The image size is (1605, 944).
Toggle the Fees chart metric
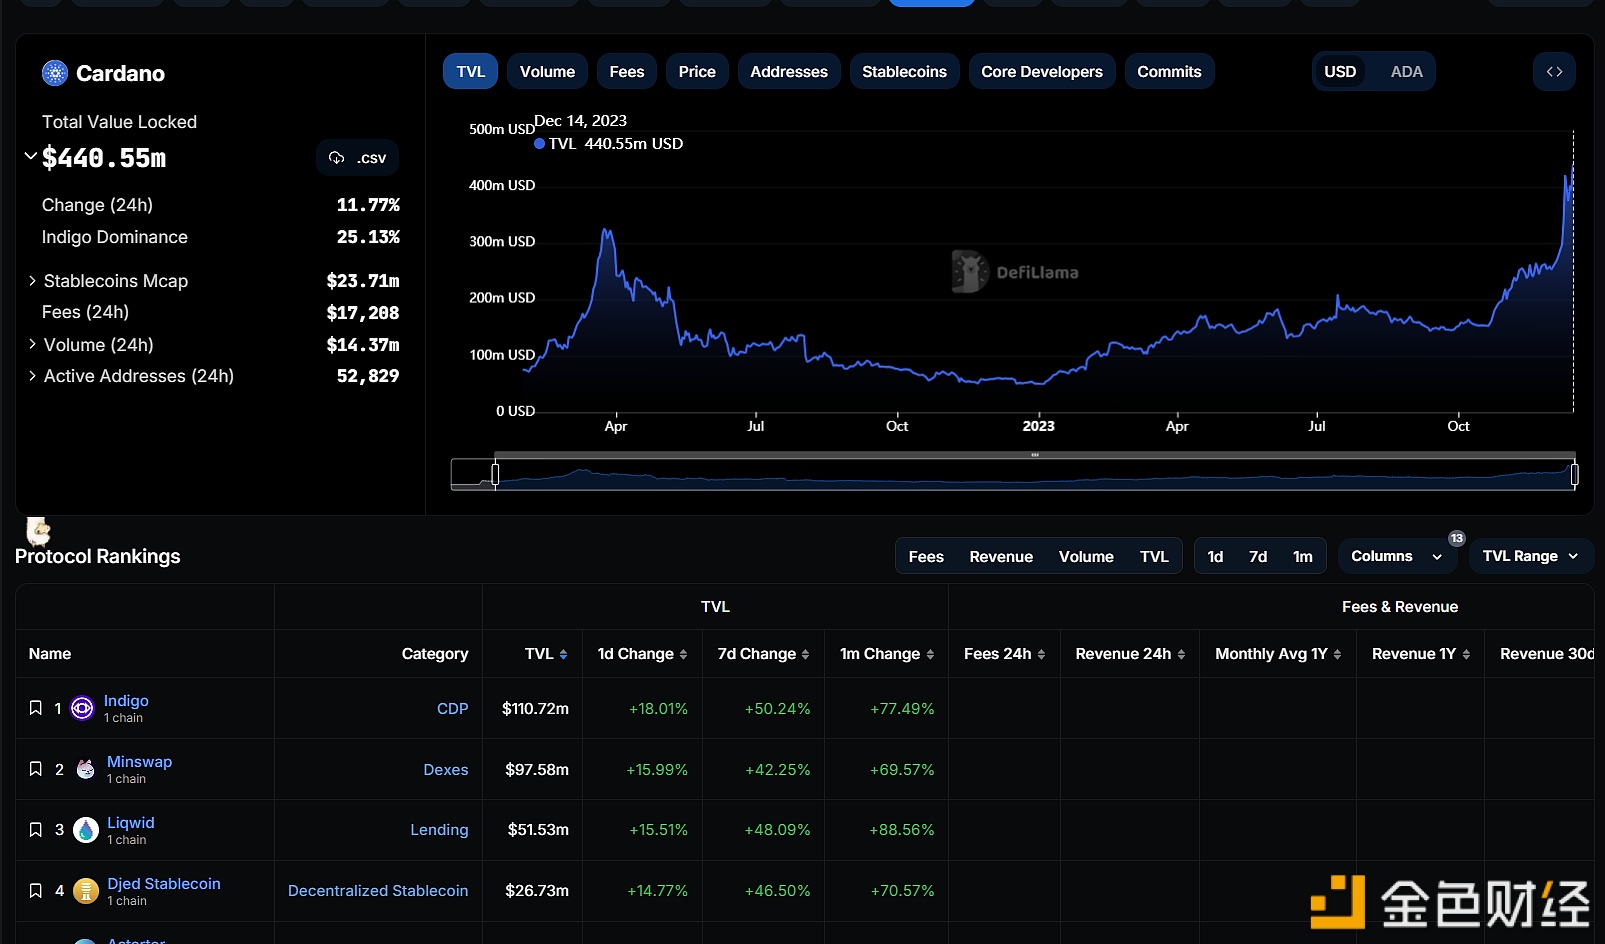[x=627, y=72]
